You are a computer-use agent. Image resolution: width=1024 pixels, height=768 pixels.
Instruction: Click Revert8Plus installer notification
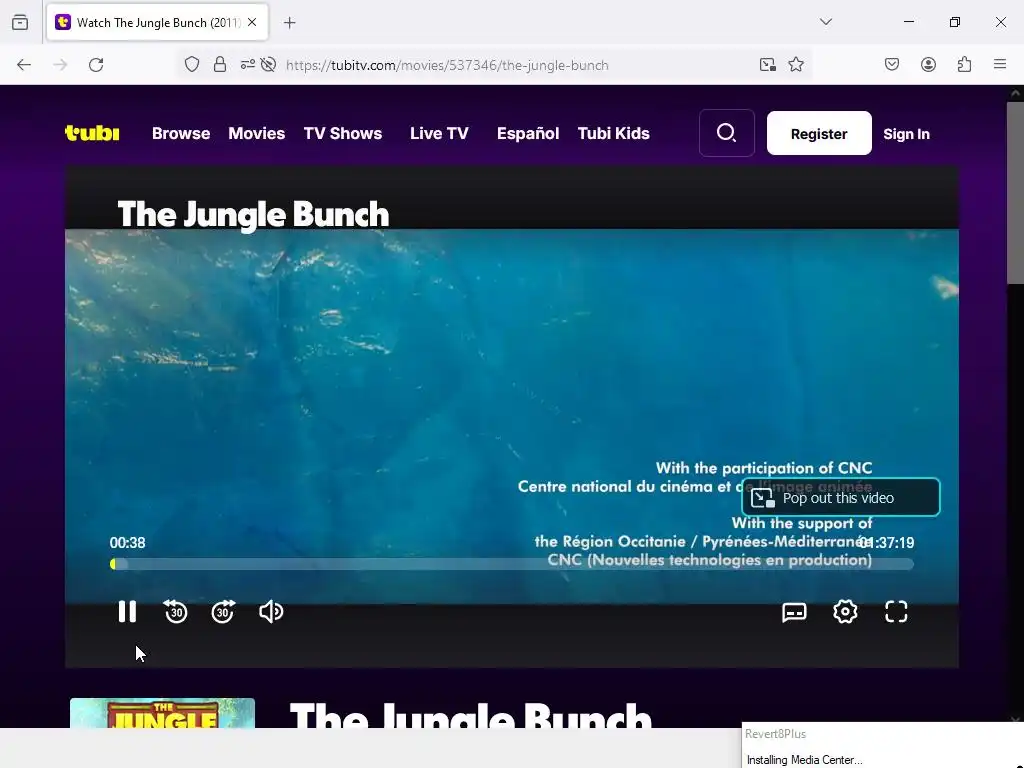pyautogui.click(x=882, y=746)
